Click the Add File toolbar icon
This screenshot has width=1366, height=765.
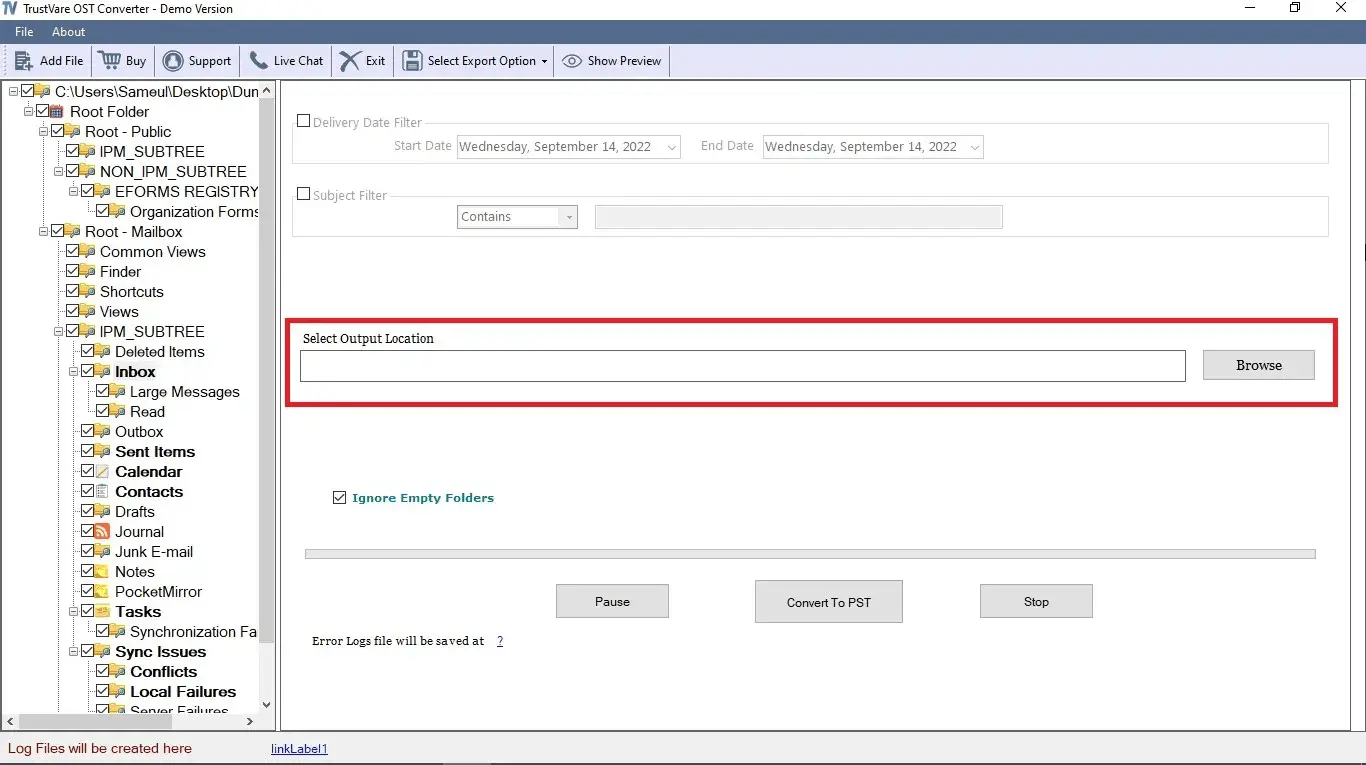click(24, 61)
